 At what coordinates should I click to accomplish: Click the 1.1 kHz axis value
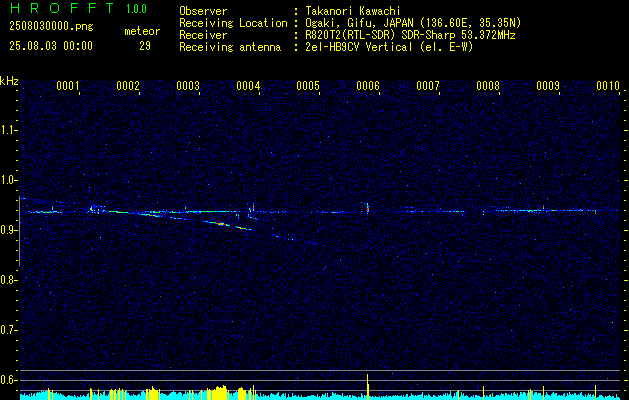coord(9,130)
